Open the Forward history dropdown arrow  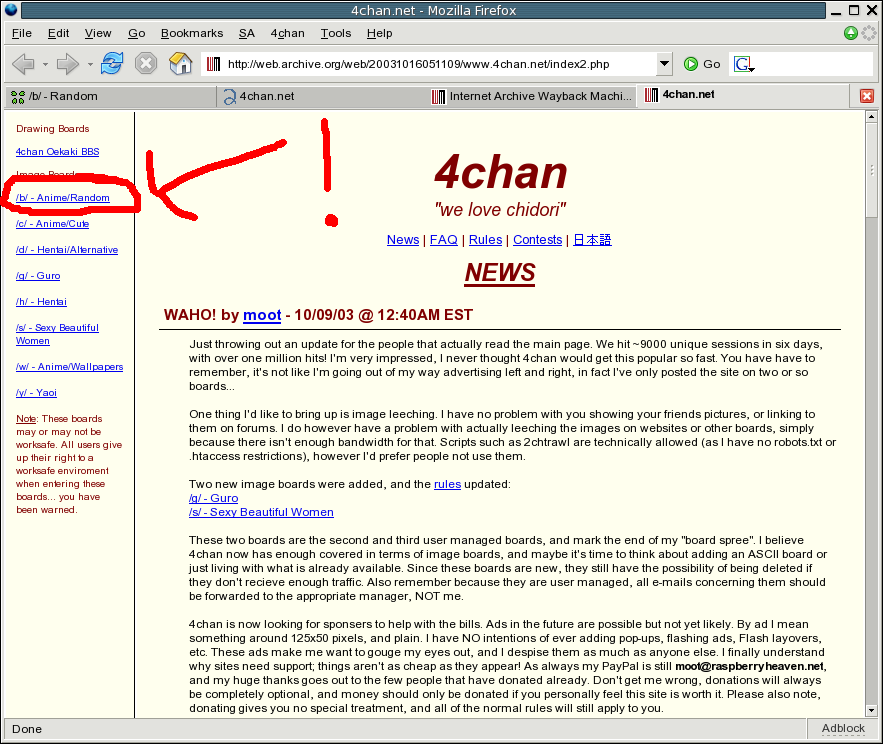tap(90, 64)
